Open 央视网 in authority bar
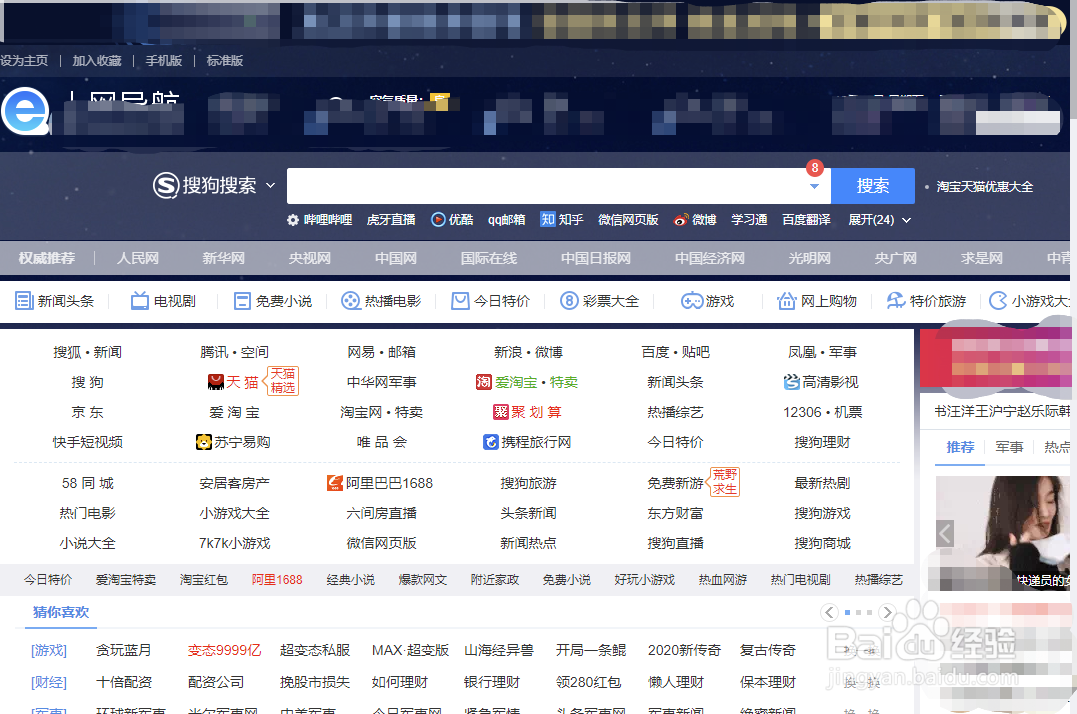 310,258
